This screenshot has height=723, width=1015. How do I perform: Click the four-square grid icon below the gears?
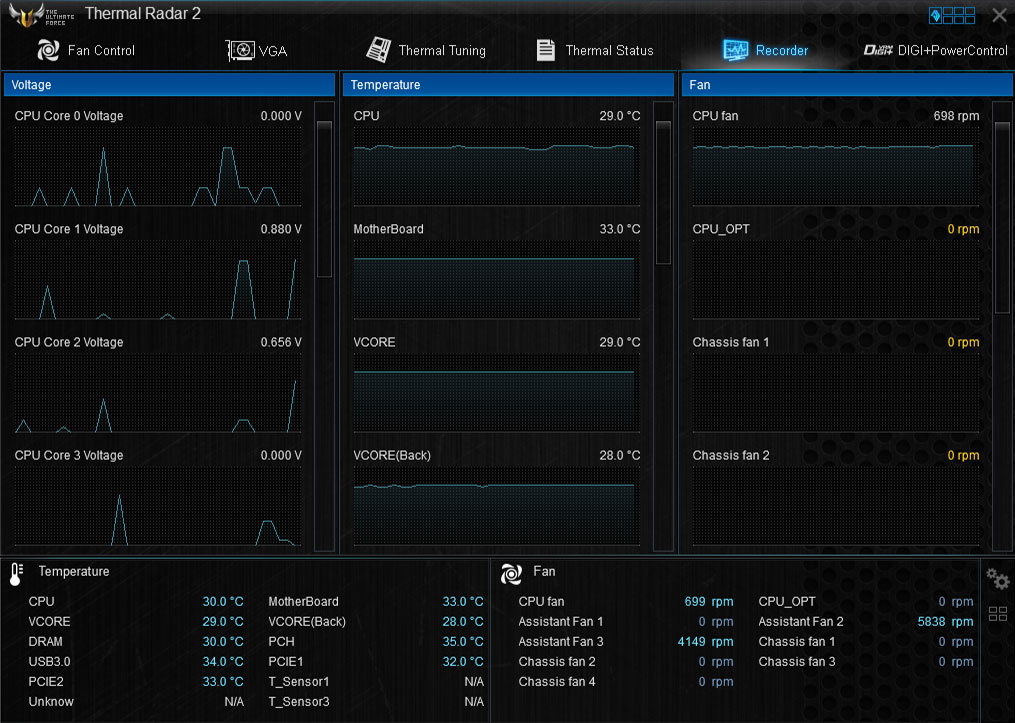[998, 614]
